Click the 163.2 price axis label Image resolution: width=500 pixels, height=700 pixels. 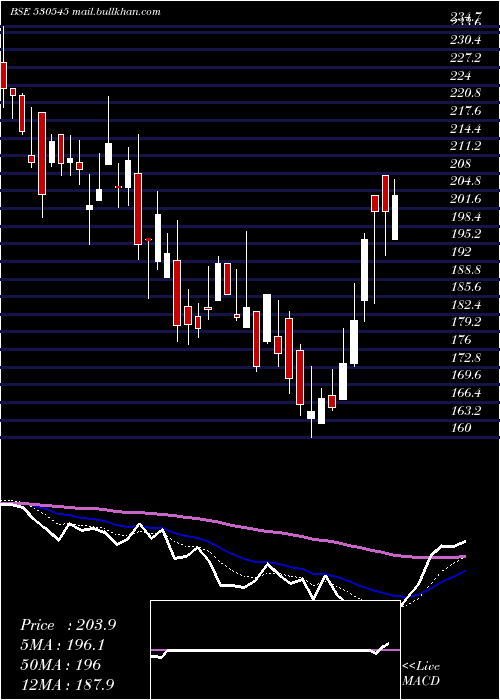point(465,410)
